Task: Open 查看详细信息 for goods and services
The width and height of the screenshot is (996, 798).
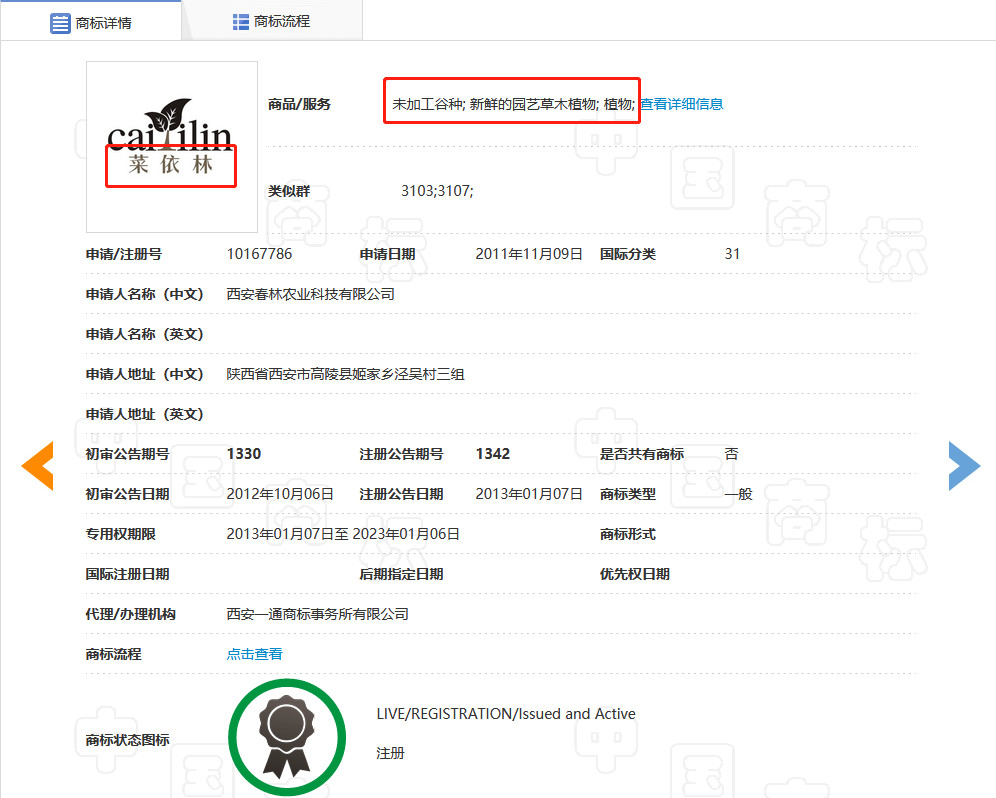Action: 684,103
